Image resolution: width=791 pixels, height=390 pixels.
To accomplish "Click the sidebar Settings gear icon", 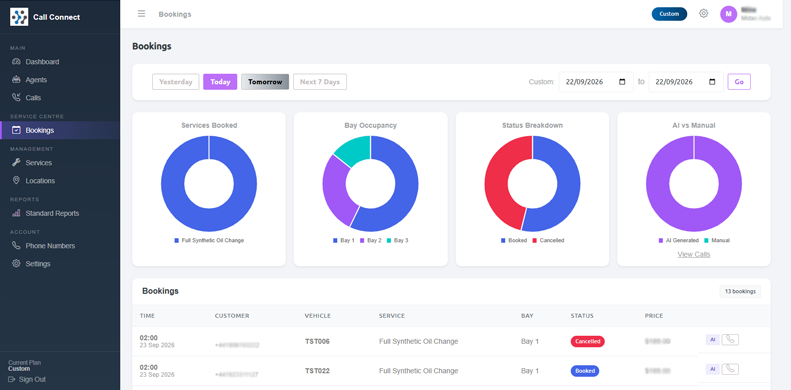I will (x=16, y=263).
